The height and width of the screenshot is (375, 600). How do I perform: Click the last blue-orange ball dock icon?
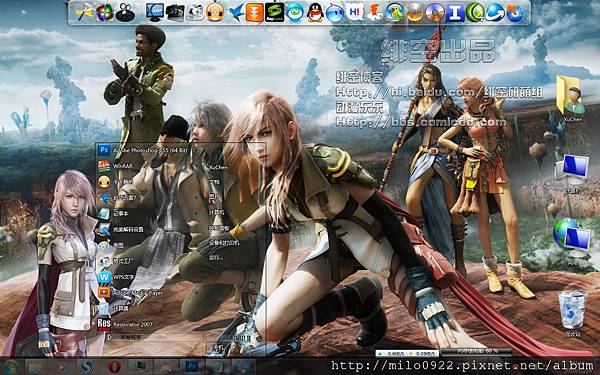tap(515, 13)
